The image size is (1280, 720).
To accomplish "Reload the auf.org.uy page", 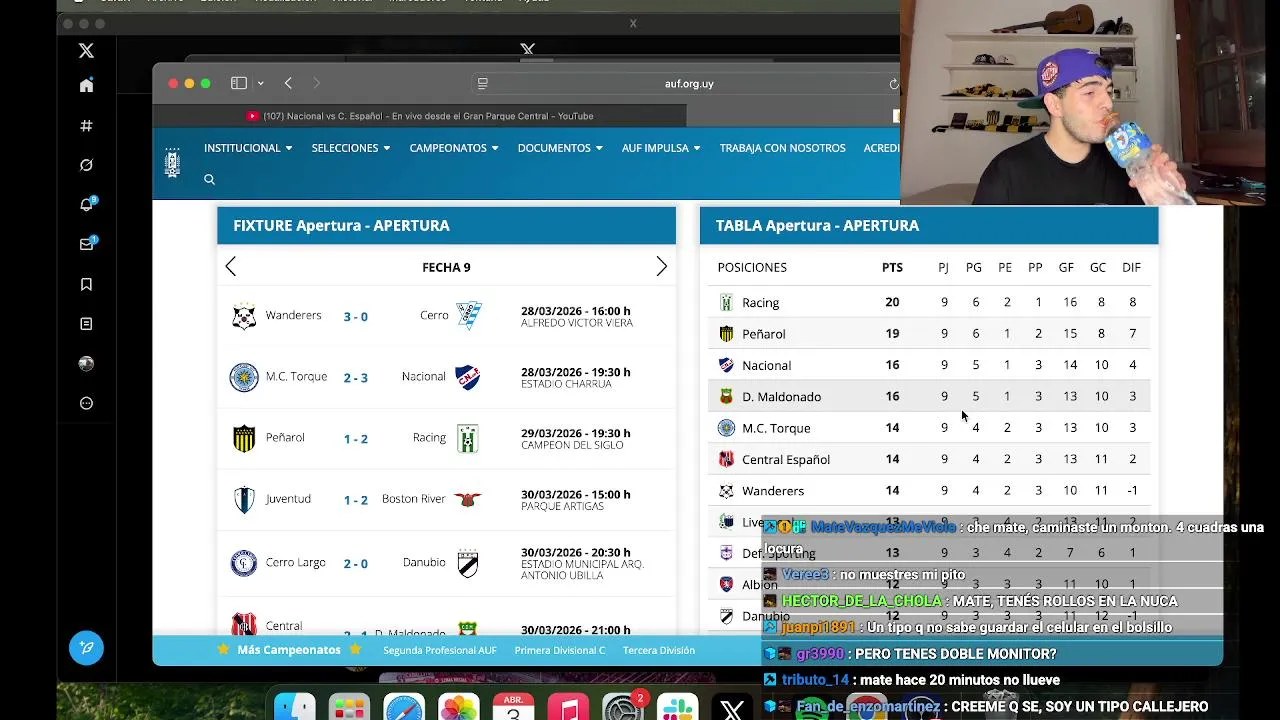I will pos(894,84).
